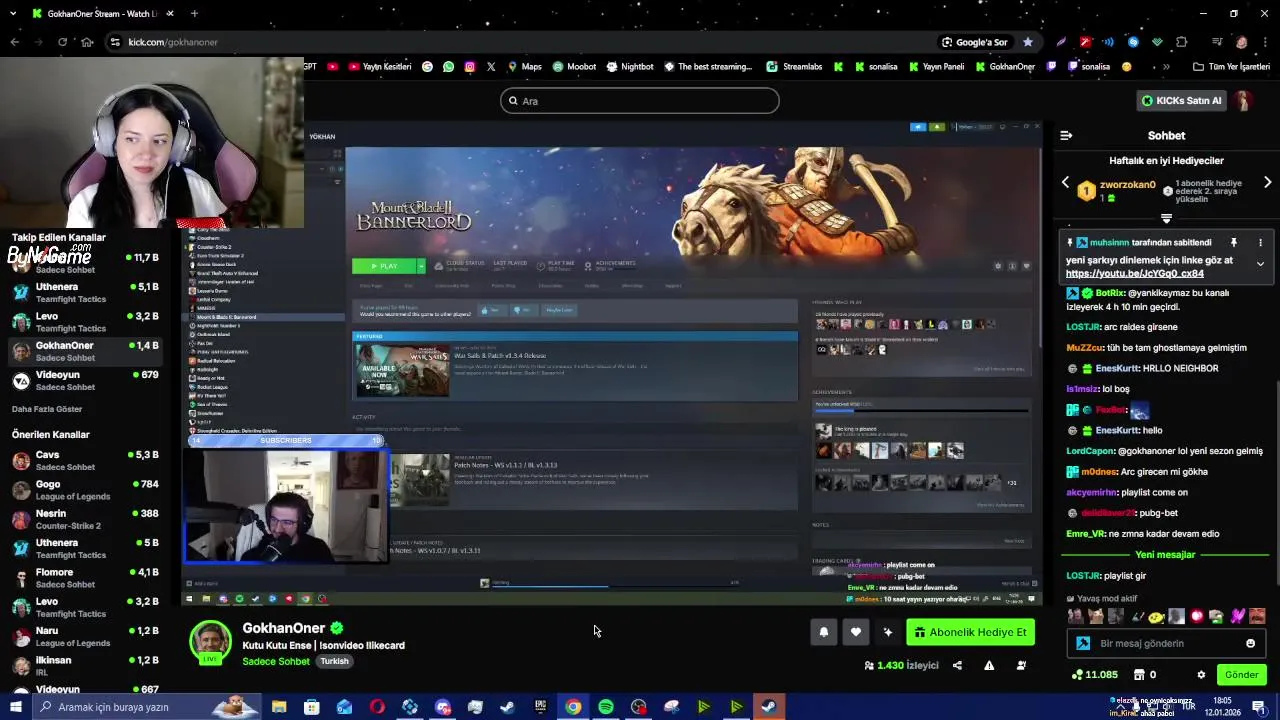The image size is (1280, 720).
Task: Open the Streamlabs bookmark
Action: click(795, 67)
